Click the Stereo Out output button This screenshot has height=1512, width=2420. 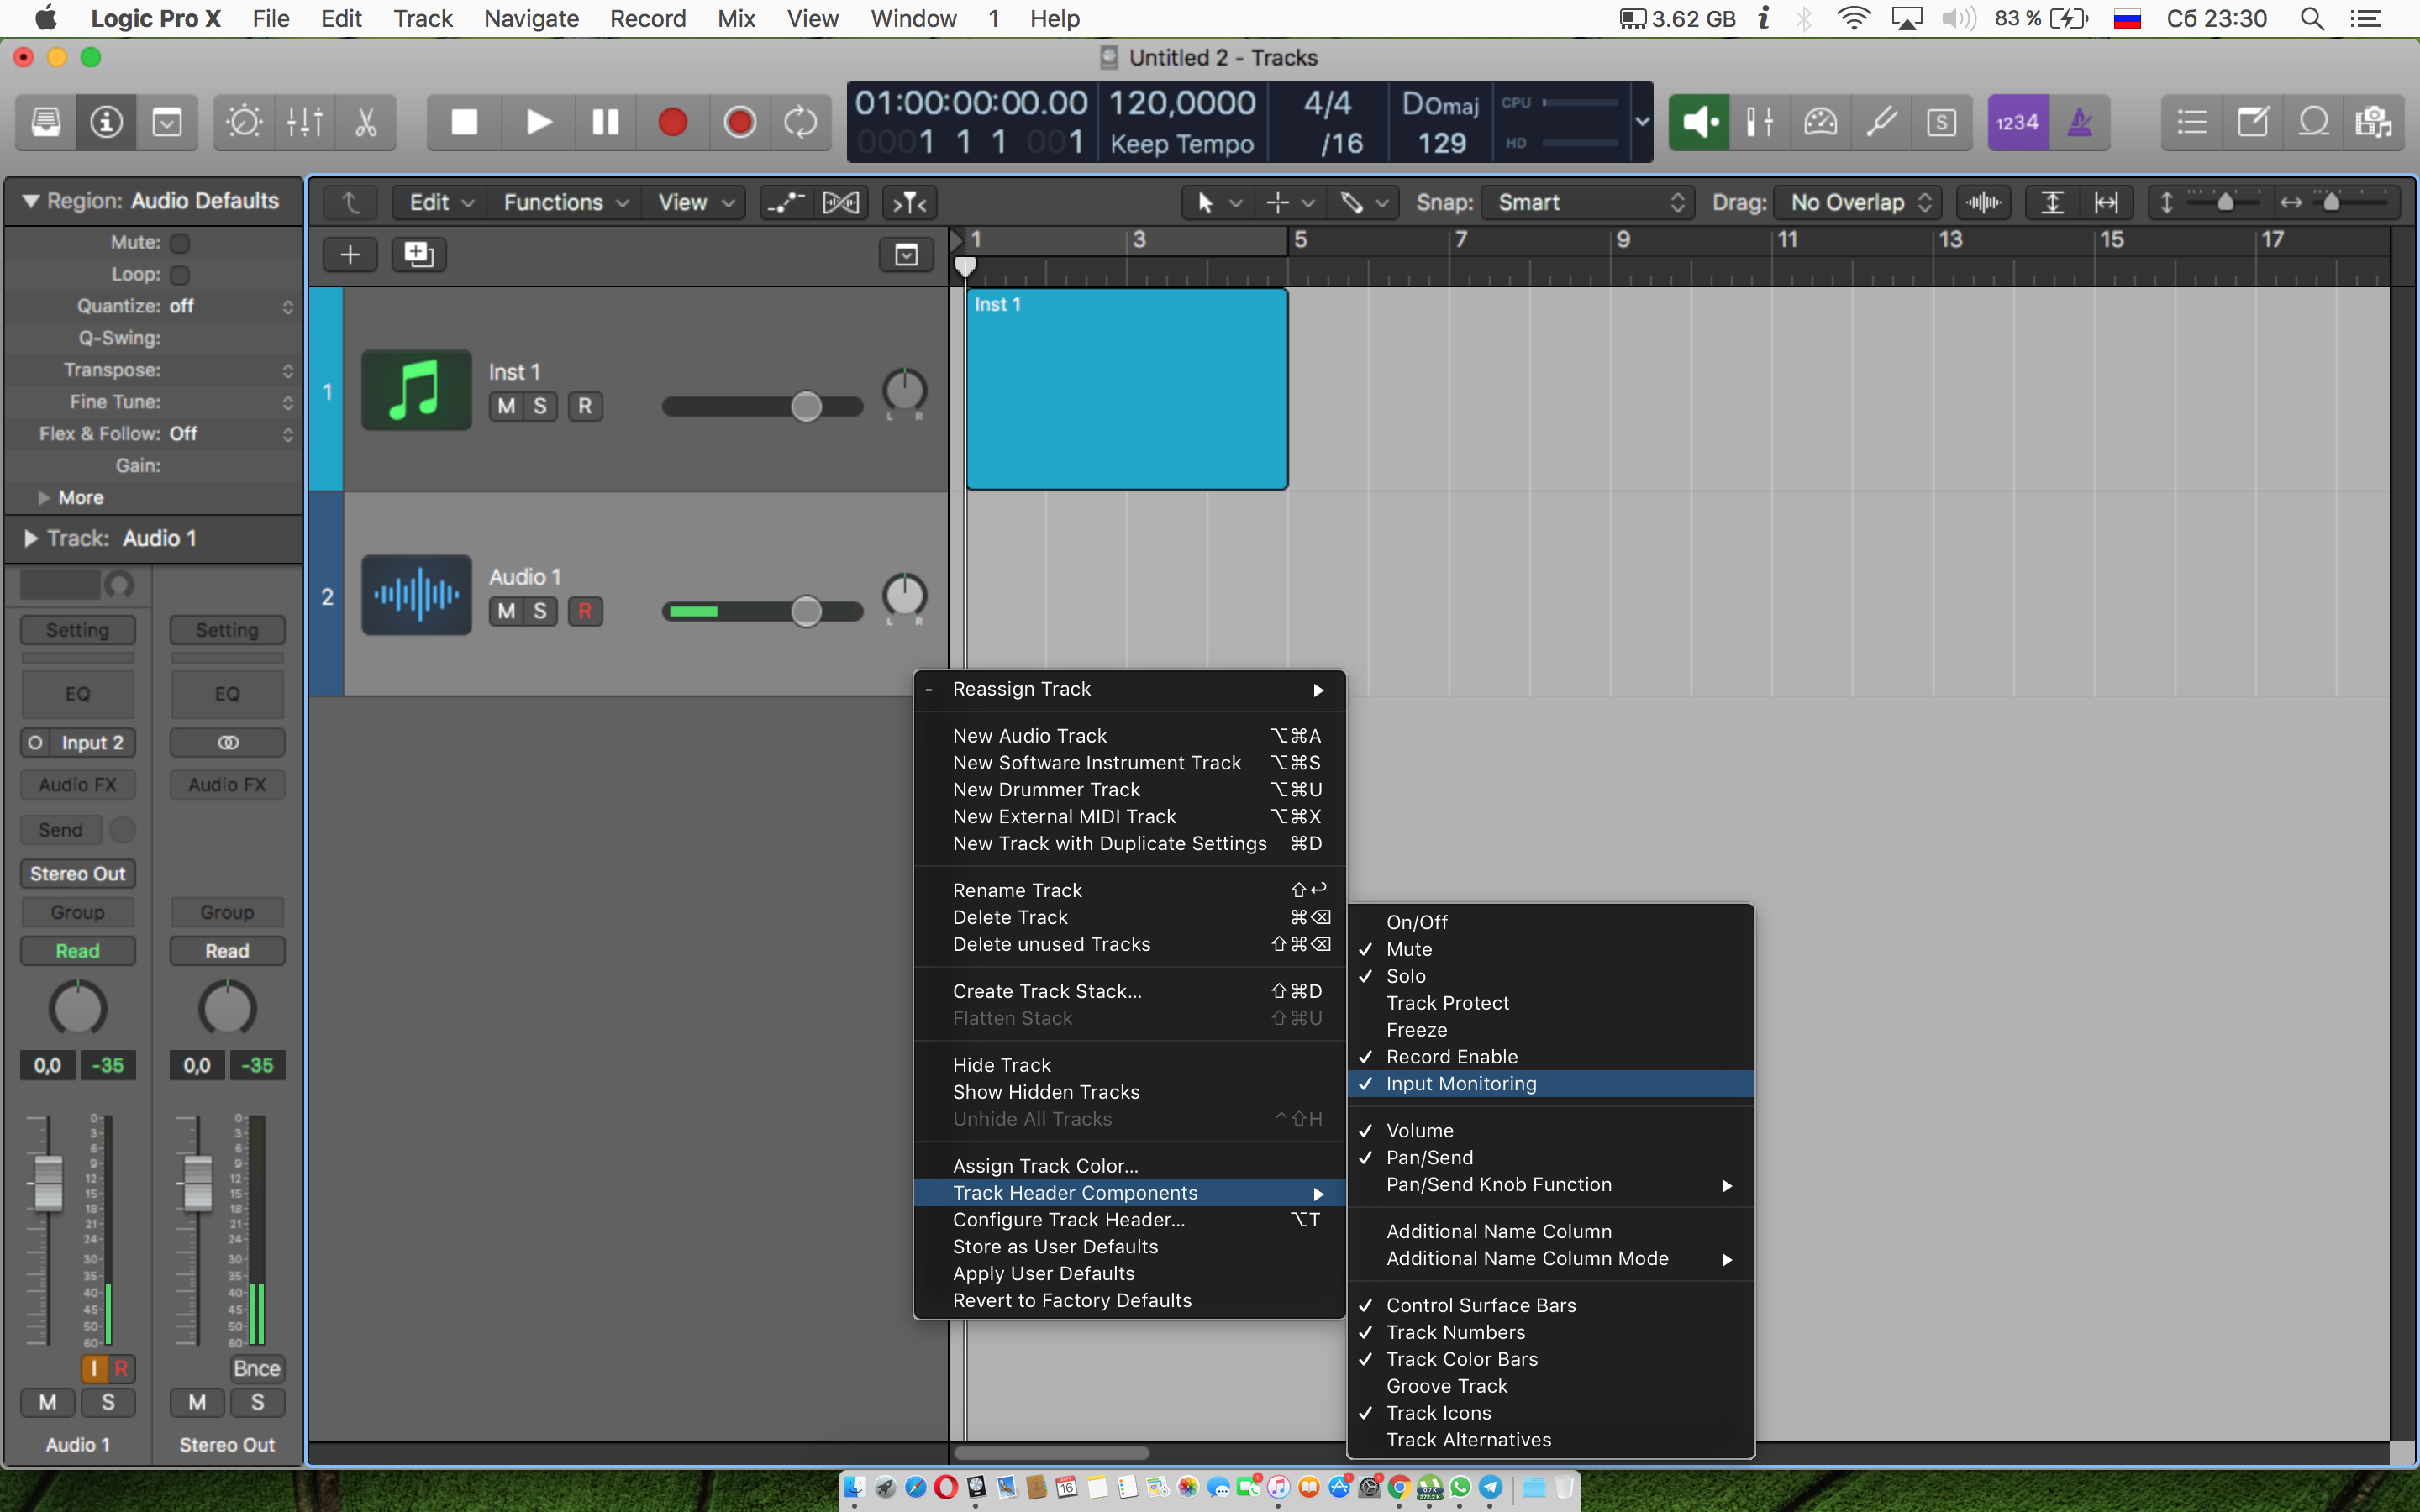tap(78, 874)
